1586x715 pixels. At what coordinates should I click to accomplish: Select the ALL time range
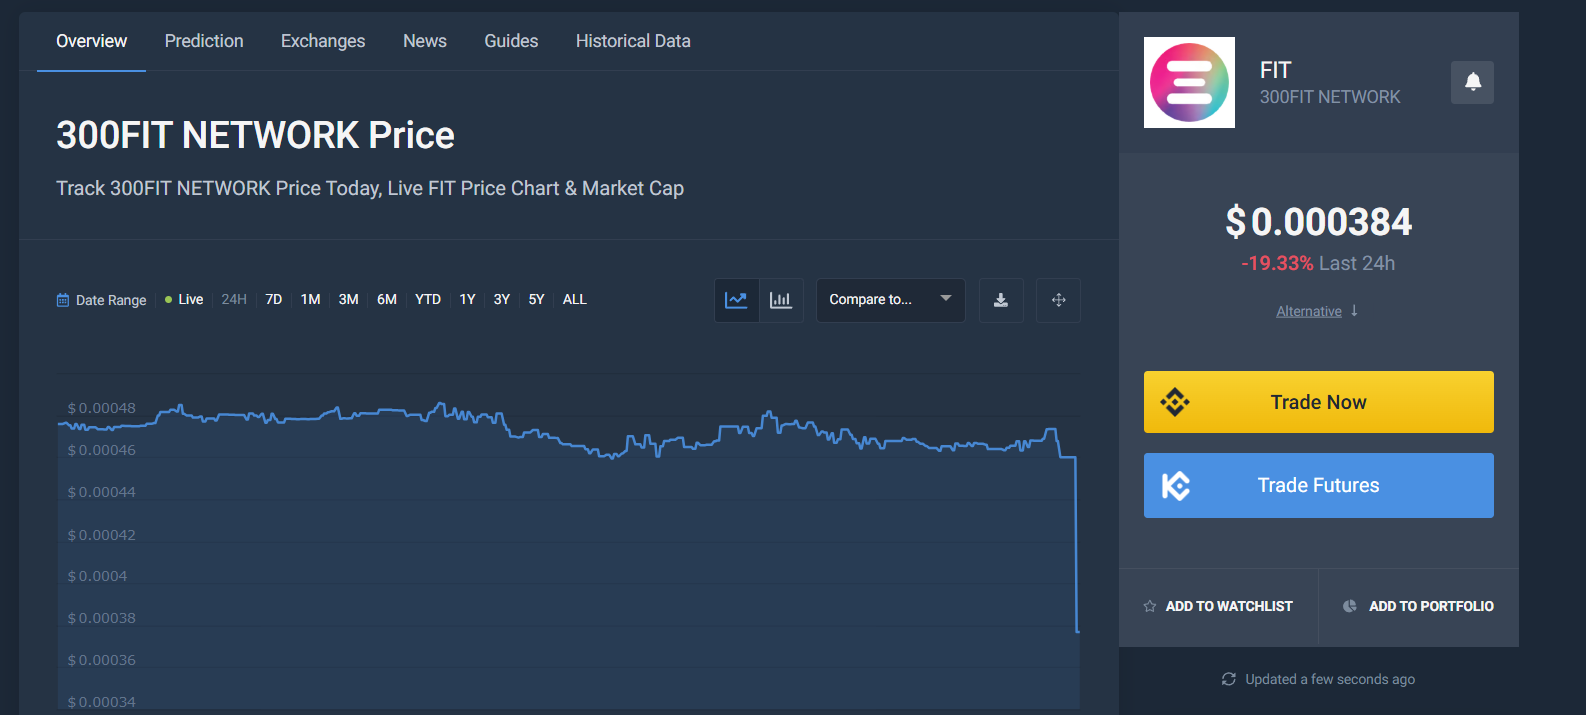coord(574,300)
